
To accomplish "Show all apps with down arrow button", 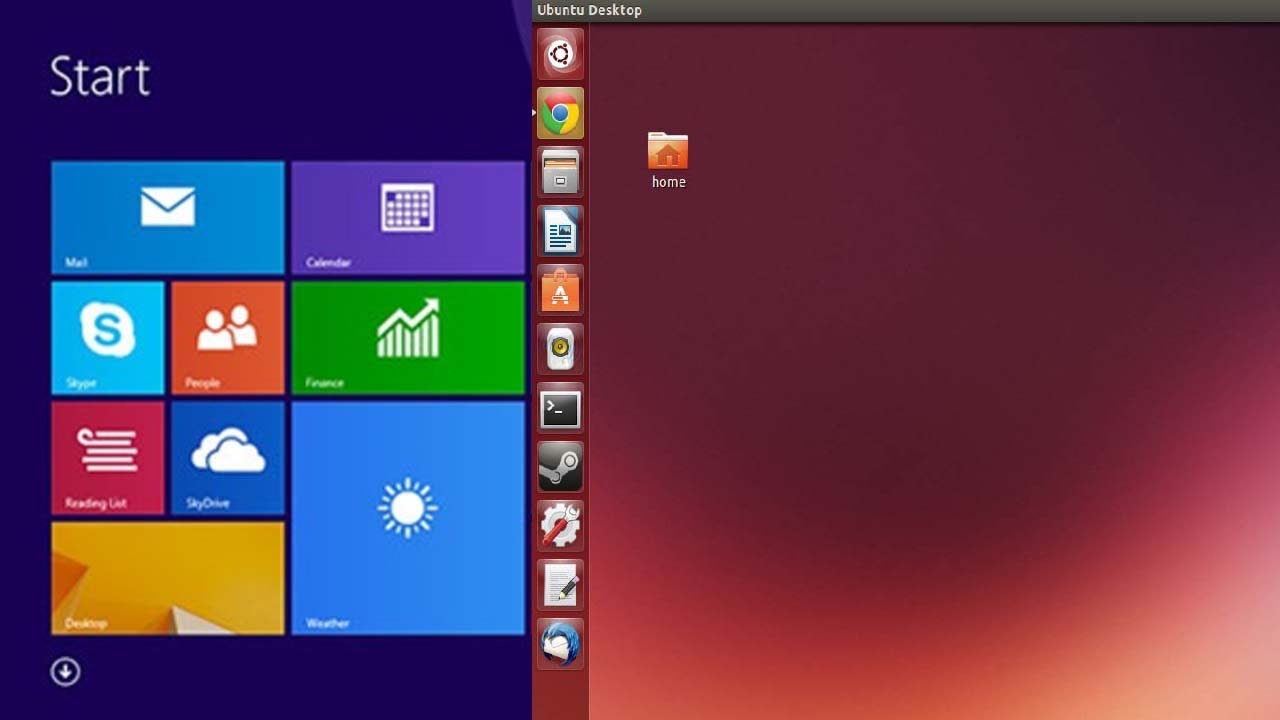I will coord(65,671).
